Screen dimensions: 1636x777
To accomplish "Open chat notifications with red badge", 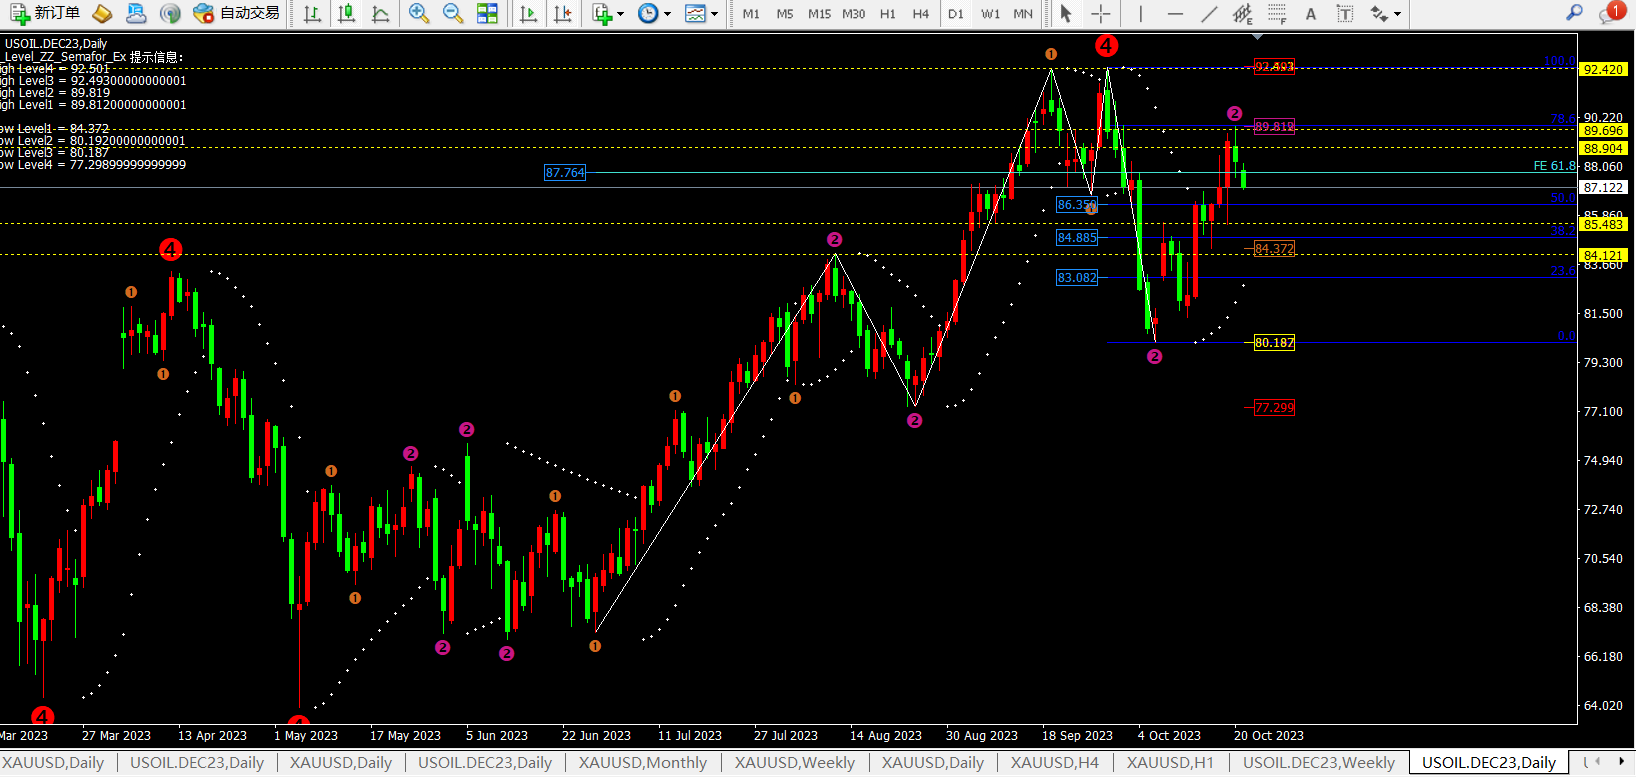I will [x=1611, y=12].
